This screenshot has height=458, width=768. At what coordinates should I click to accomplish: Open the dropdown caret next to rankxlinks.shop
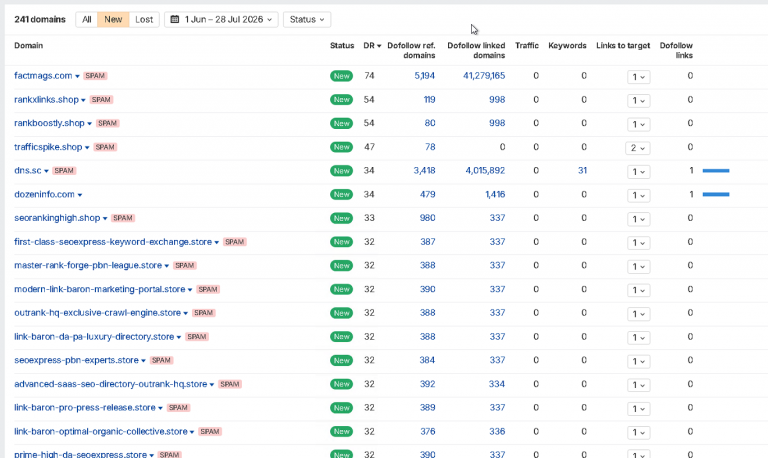pos(83,100)
